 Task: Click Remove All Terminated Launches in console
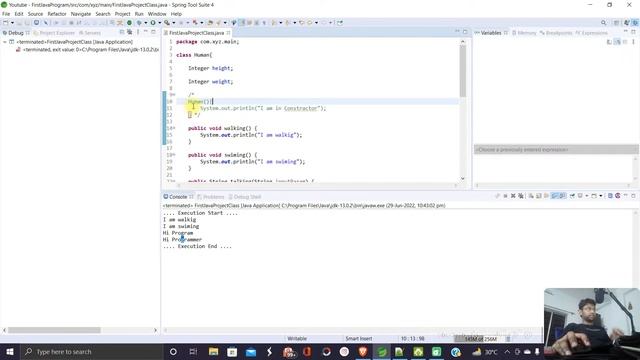pyautogui.click(x=521, y=196)
